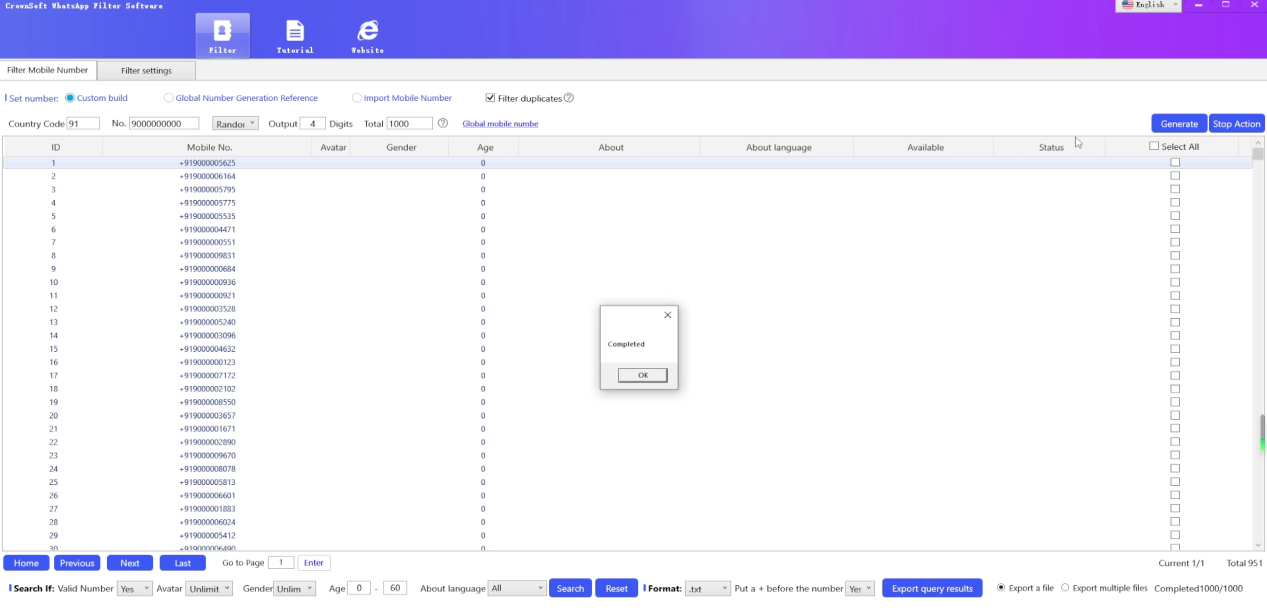This screenshot has width=1267, height=613.
Task: Click OK in the Completed dialog
Action: pos(642,375)
